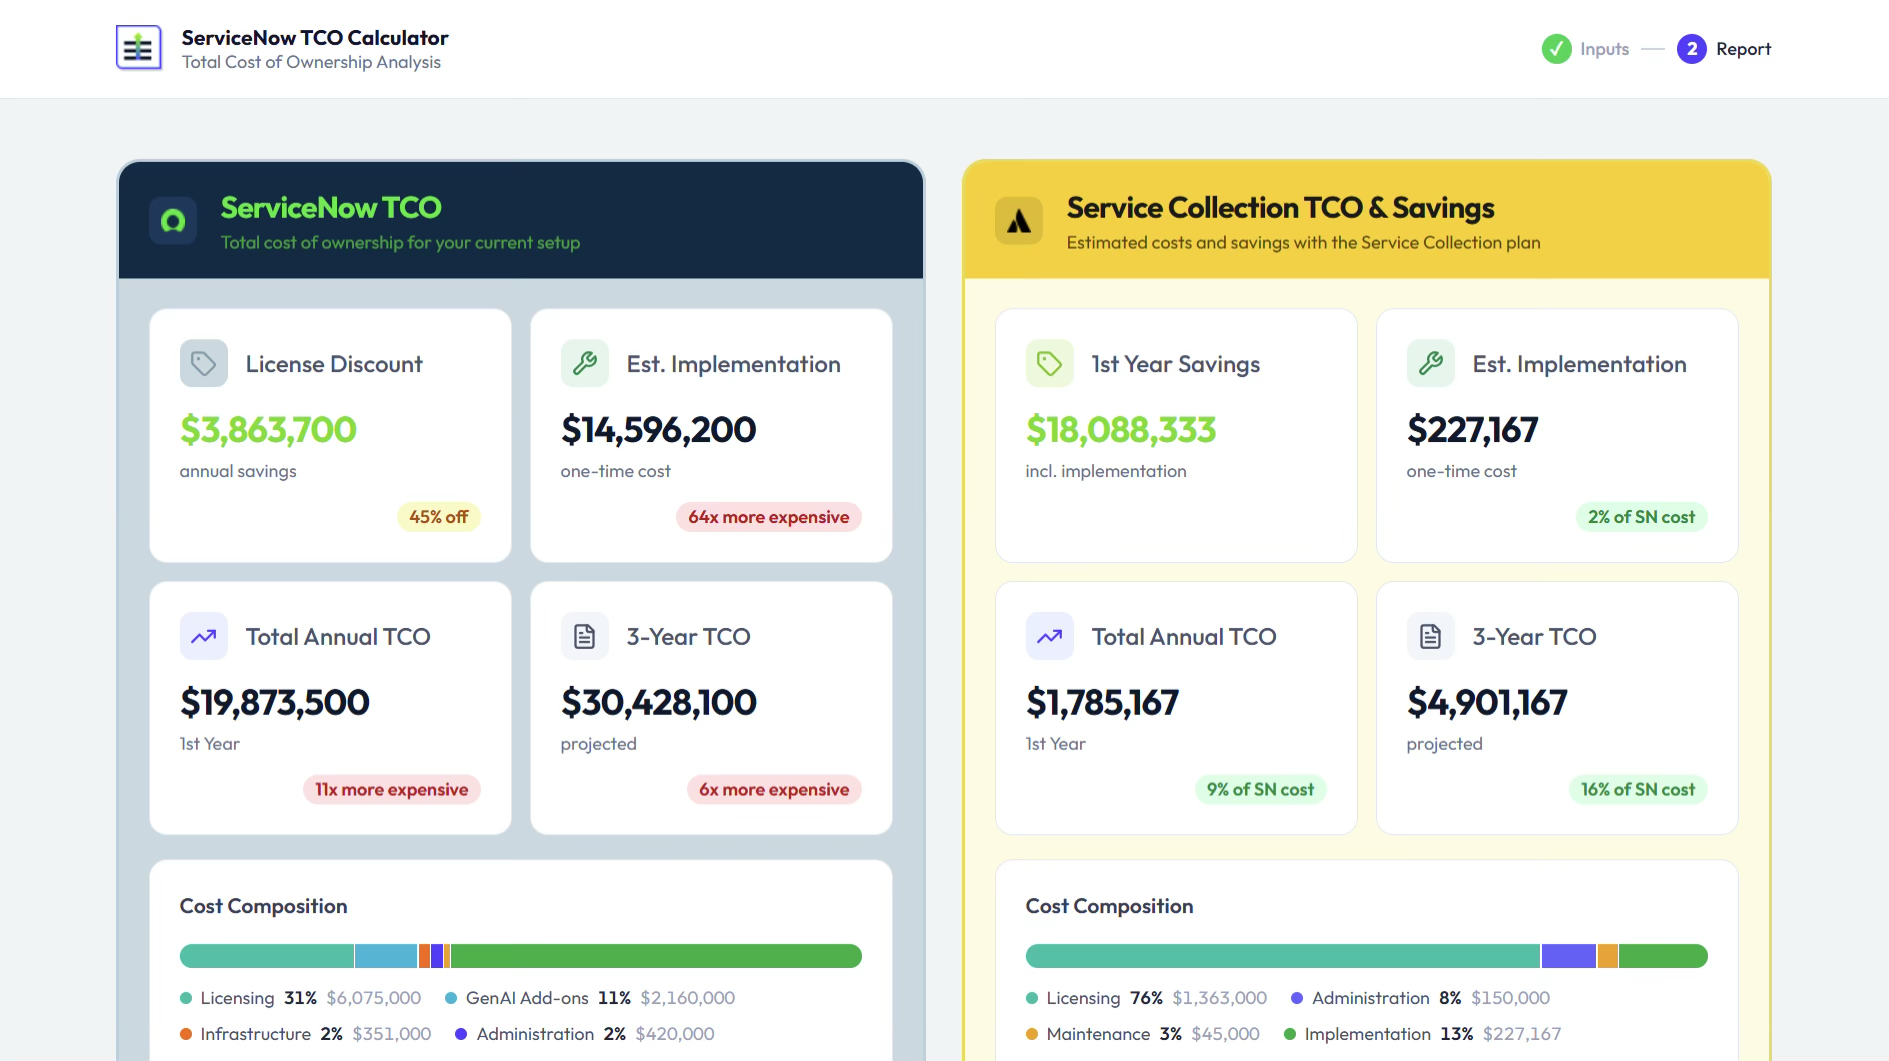Click the 16% of SN cost badge
The width and height of the screenshot is (1889, 1061).
[1638, 790]
